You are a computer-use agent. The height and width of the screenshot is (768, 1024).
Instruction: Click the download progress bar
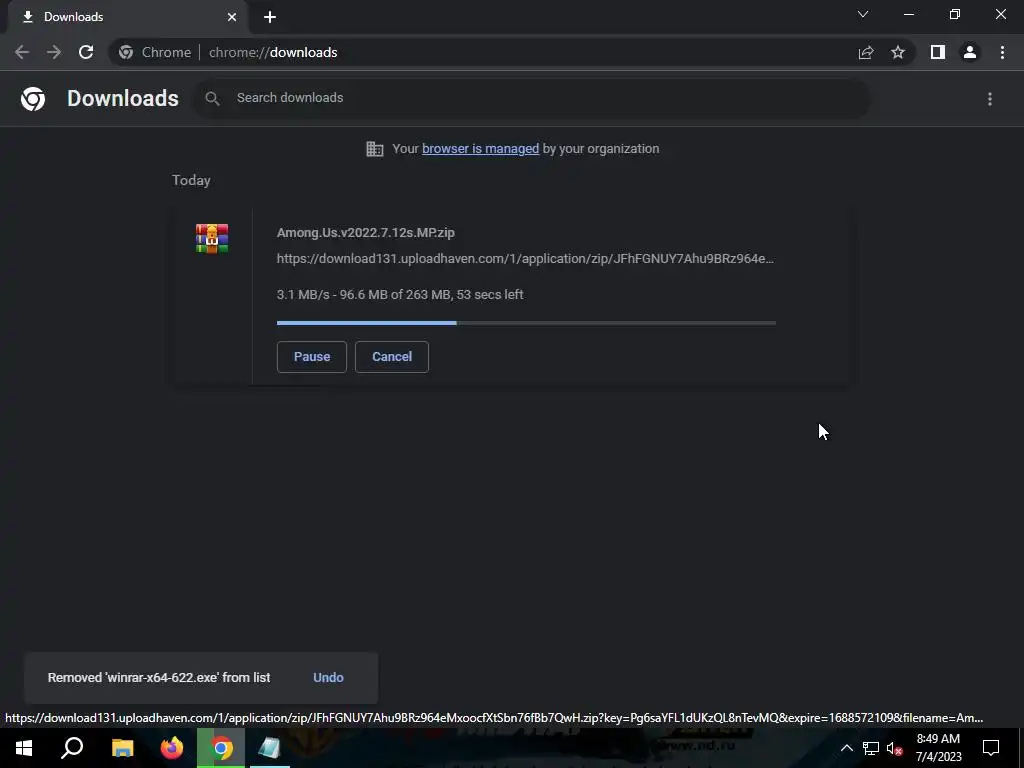point(526,323)
